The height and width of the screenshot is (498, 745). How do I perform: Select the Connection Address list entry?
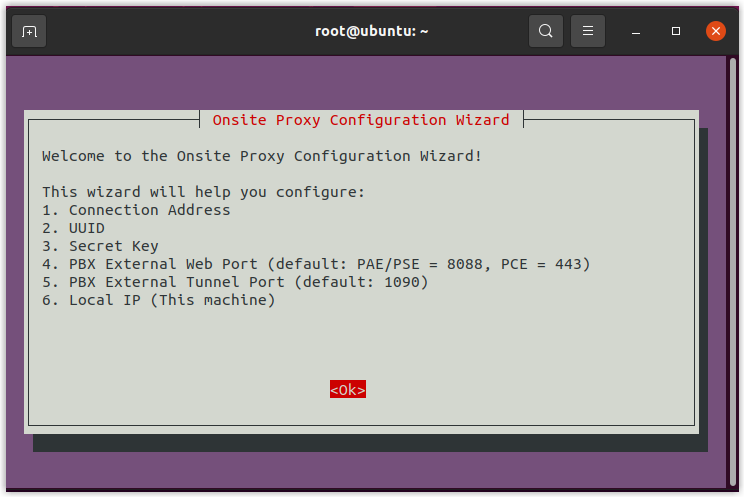[136, 210]
